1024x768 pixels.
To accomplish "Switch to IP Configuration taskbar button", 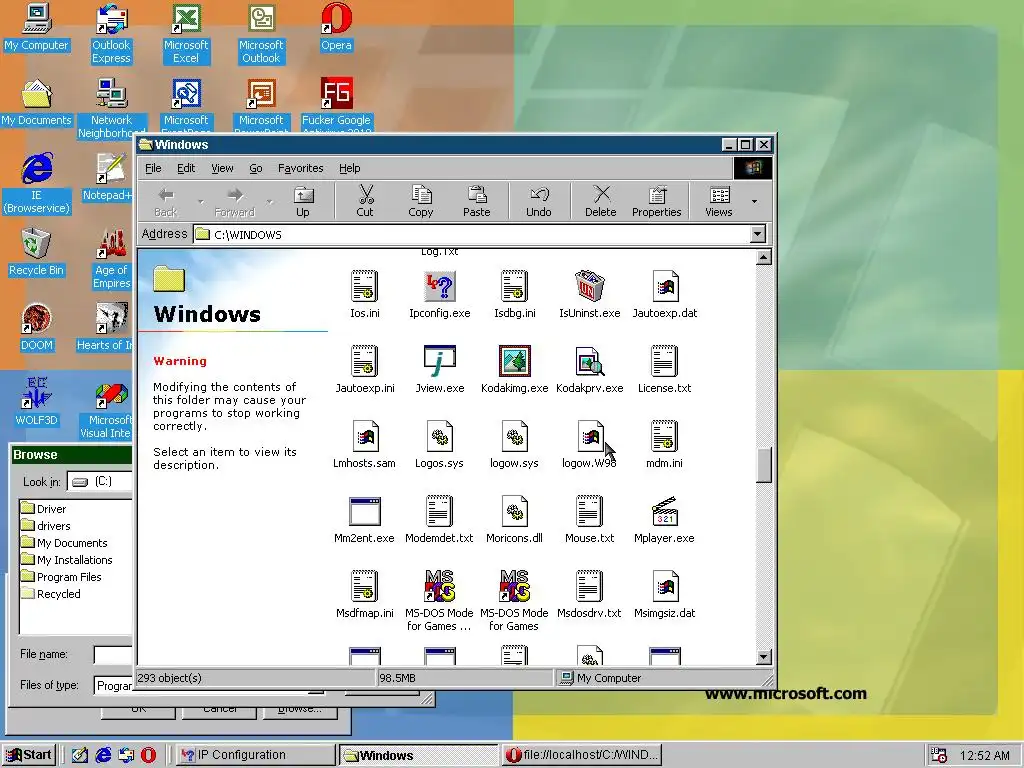I will tap(255, 755).
